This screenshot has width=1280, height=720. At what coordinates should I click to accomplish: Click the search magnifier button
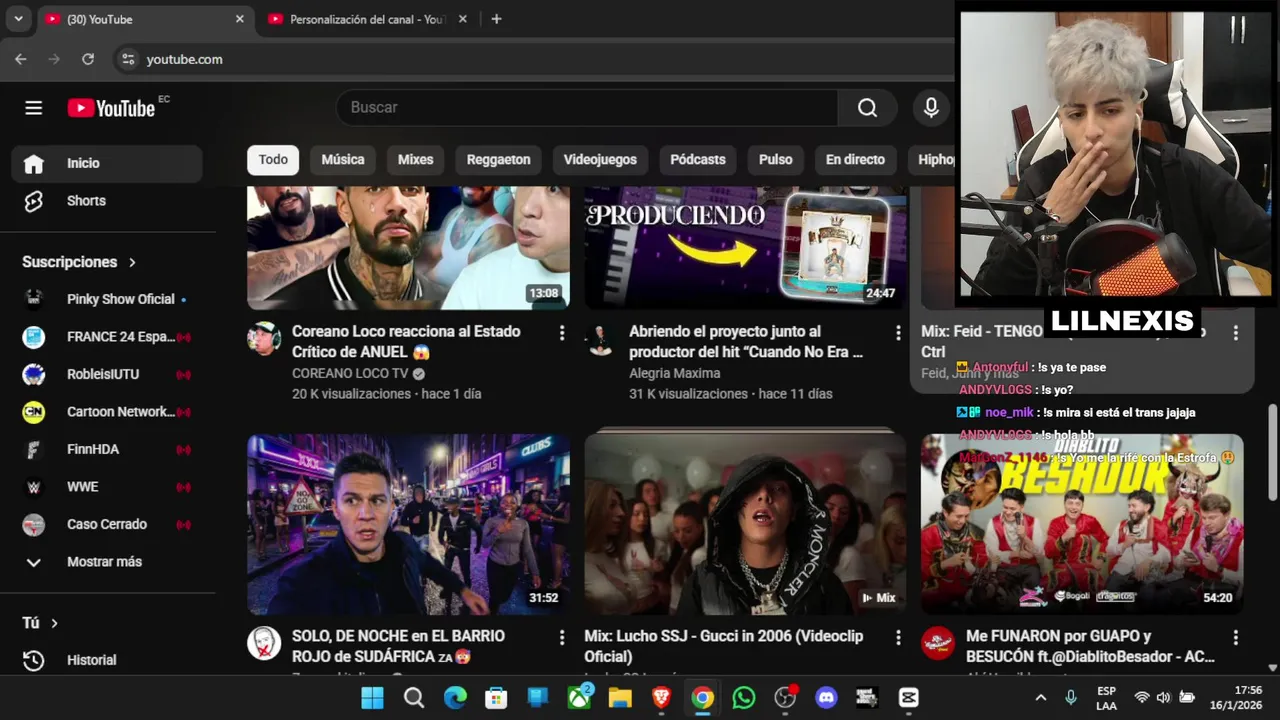tap(867, 108)
